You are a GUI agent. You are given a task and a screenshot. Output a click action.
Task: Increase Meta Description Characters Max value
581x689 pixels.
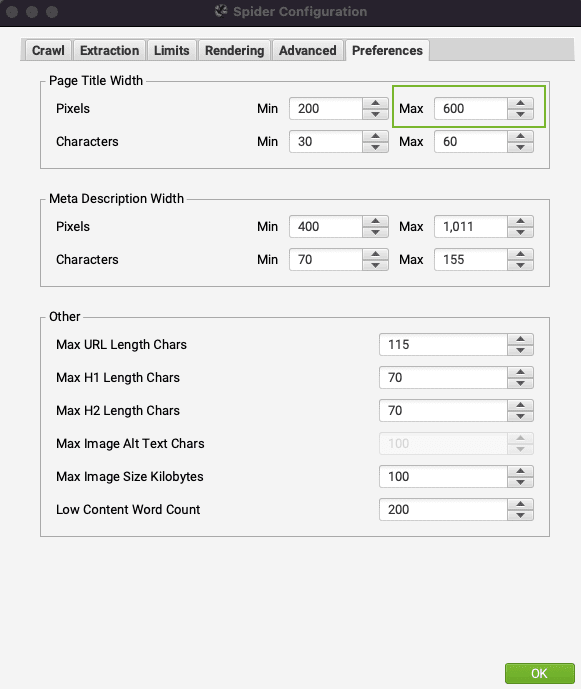click(520, 254)
